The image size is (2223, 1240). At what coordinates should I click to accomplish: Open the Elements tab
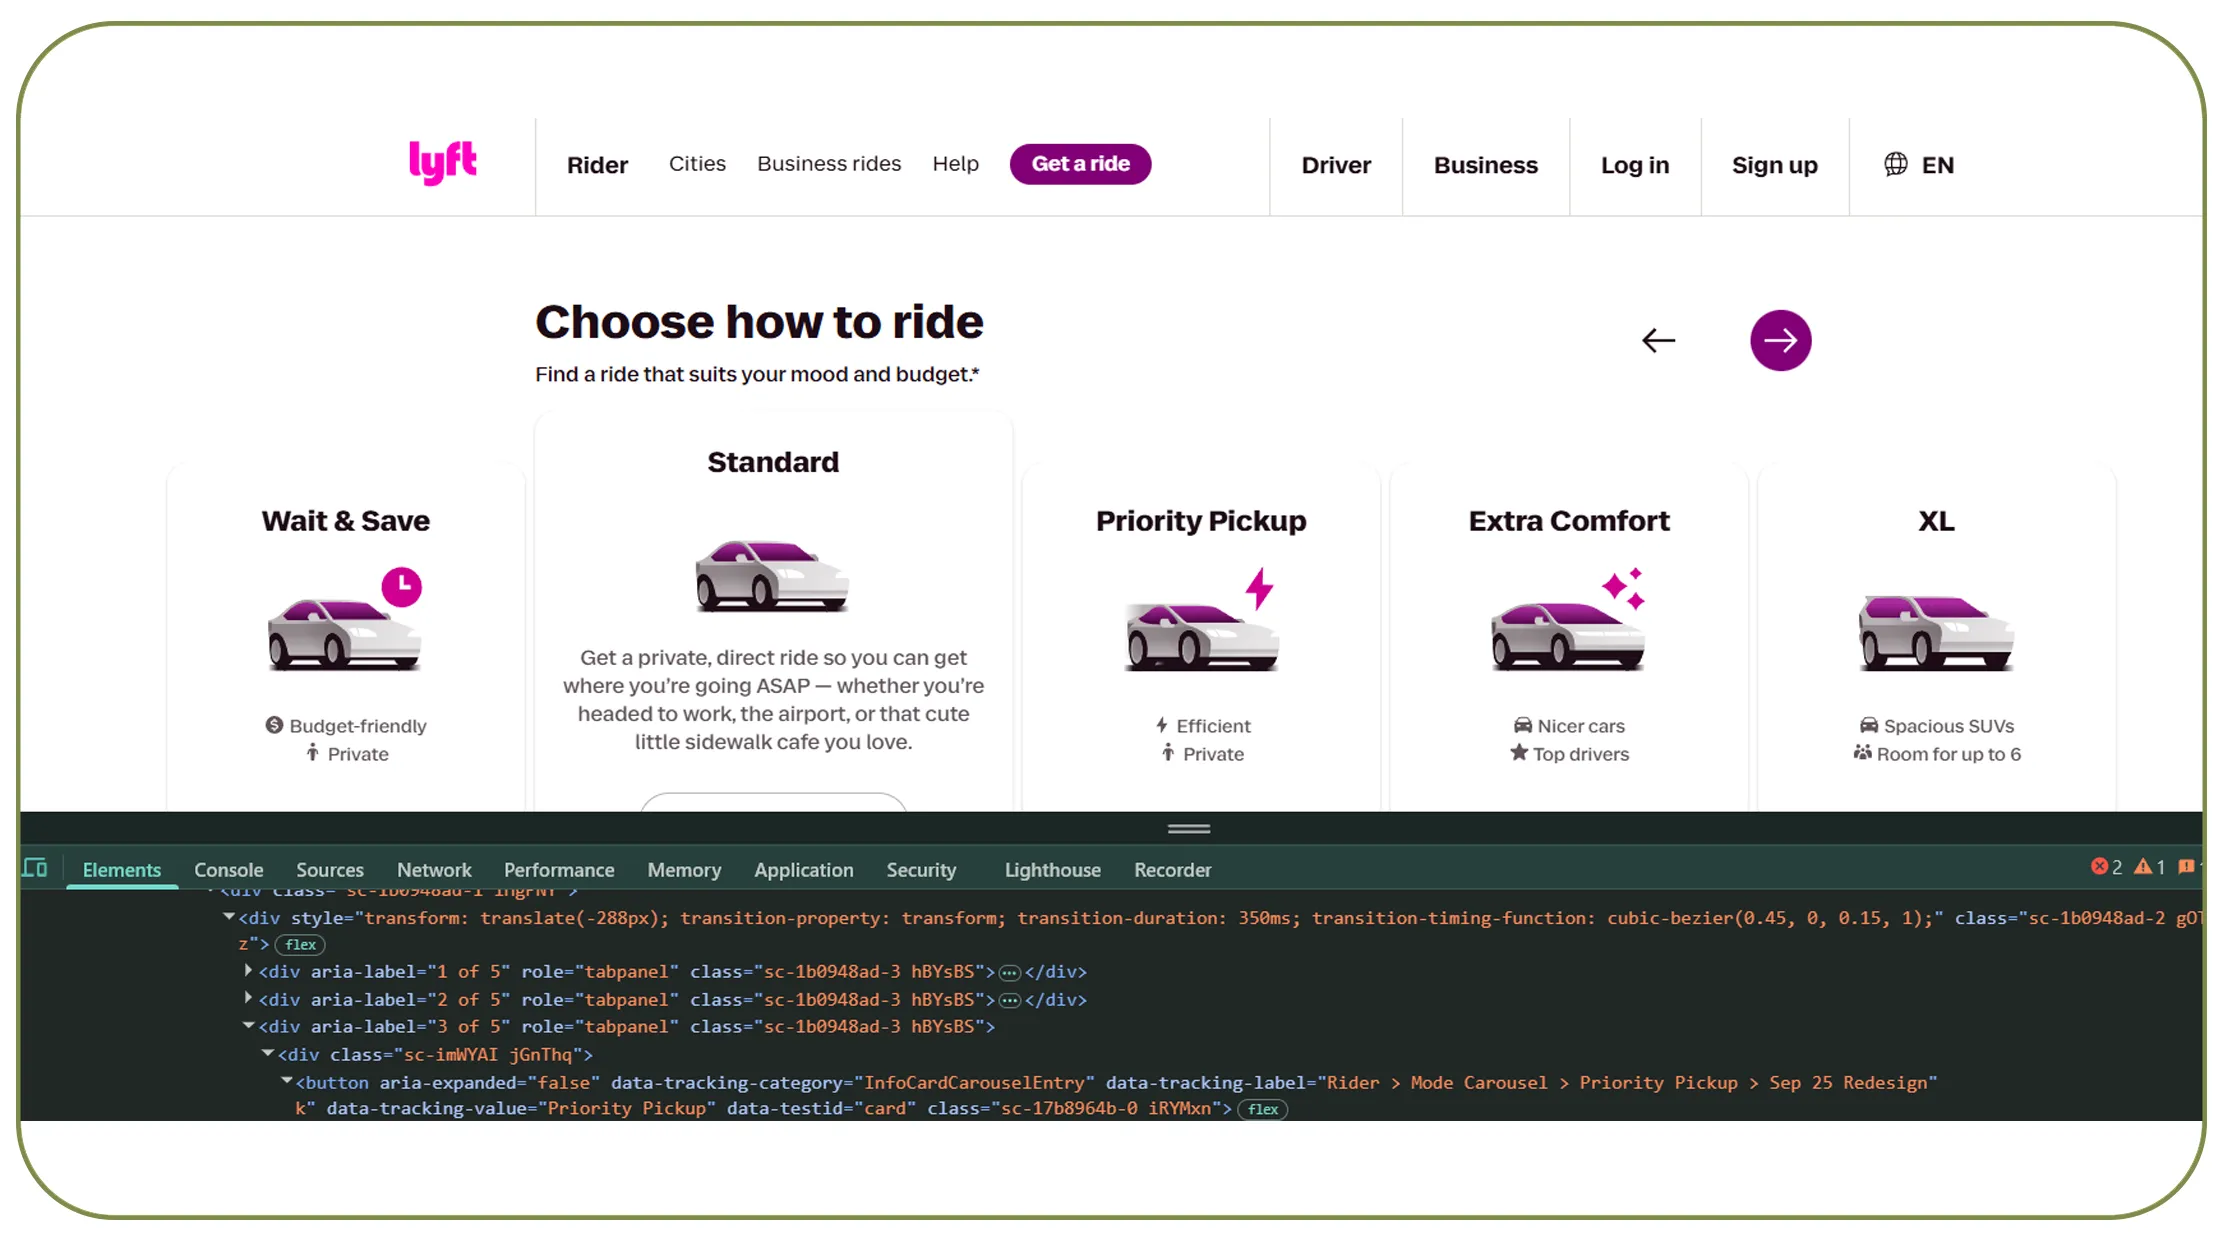[x=122, y=870]
